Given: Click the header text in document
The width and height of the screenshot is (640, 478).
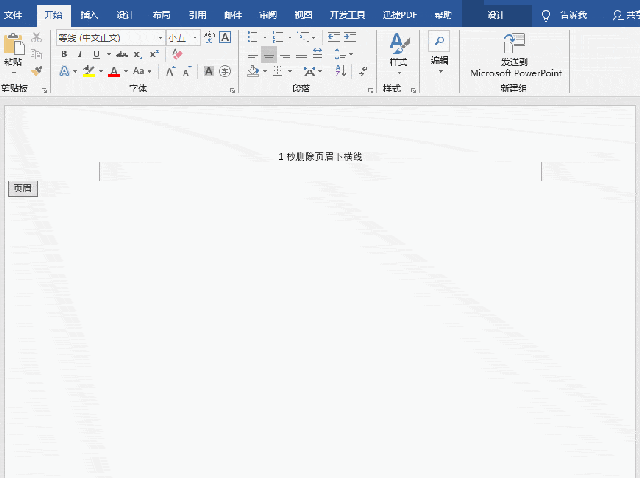Looking at the screenshot, I should (x=320, y=157).
